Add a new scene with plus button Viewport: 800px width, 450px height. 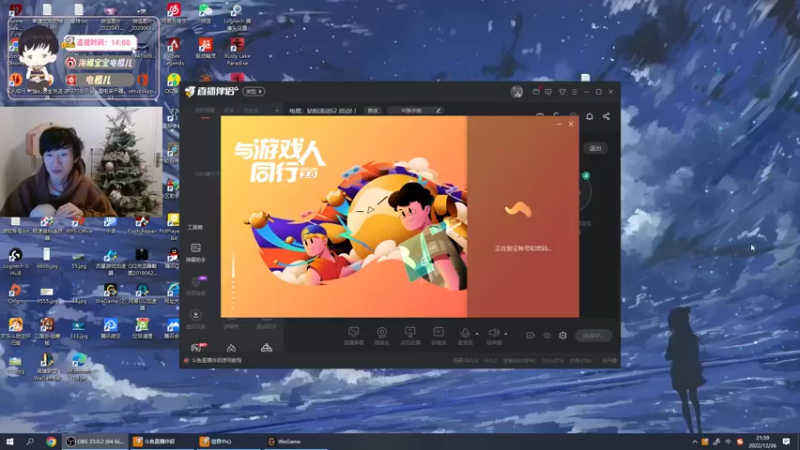pos(277,110)
